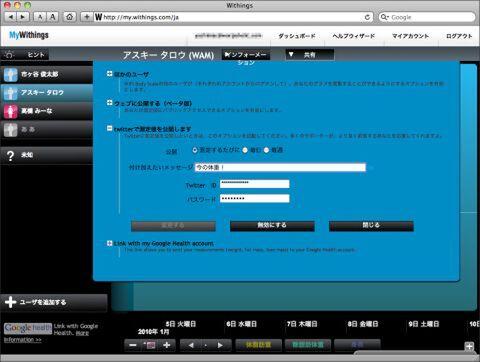Open the browser home page icon

pyautogui.click(x=69, y=17)
